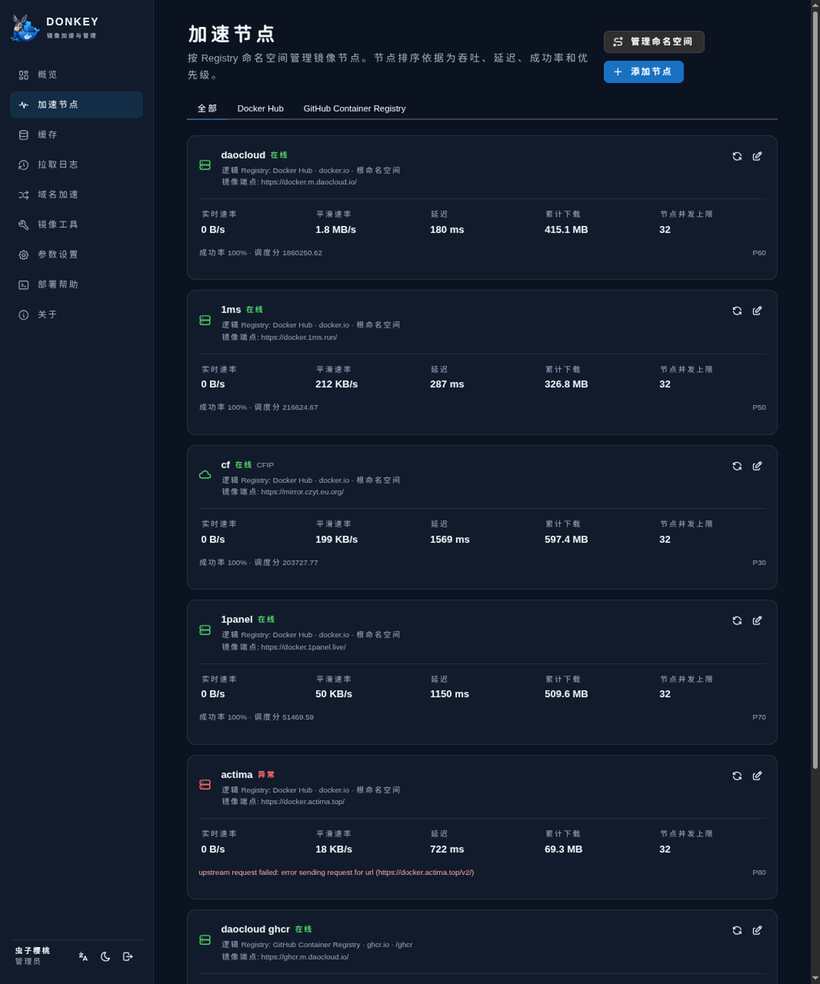Edit the actima node
This screenshot has width=820, height=984.
pos(757,776)
